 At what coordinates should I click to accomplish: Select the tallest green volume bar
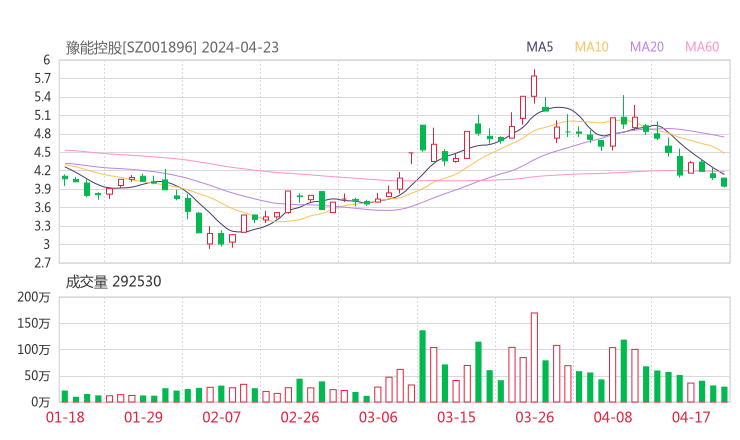point(422,366)
